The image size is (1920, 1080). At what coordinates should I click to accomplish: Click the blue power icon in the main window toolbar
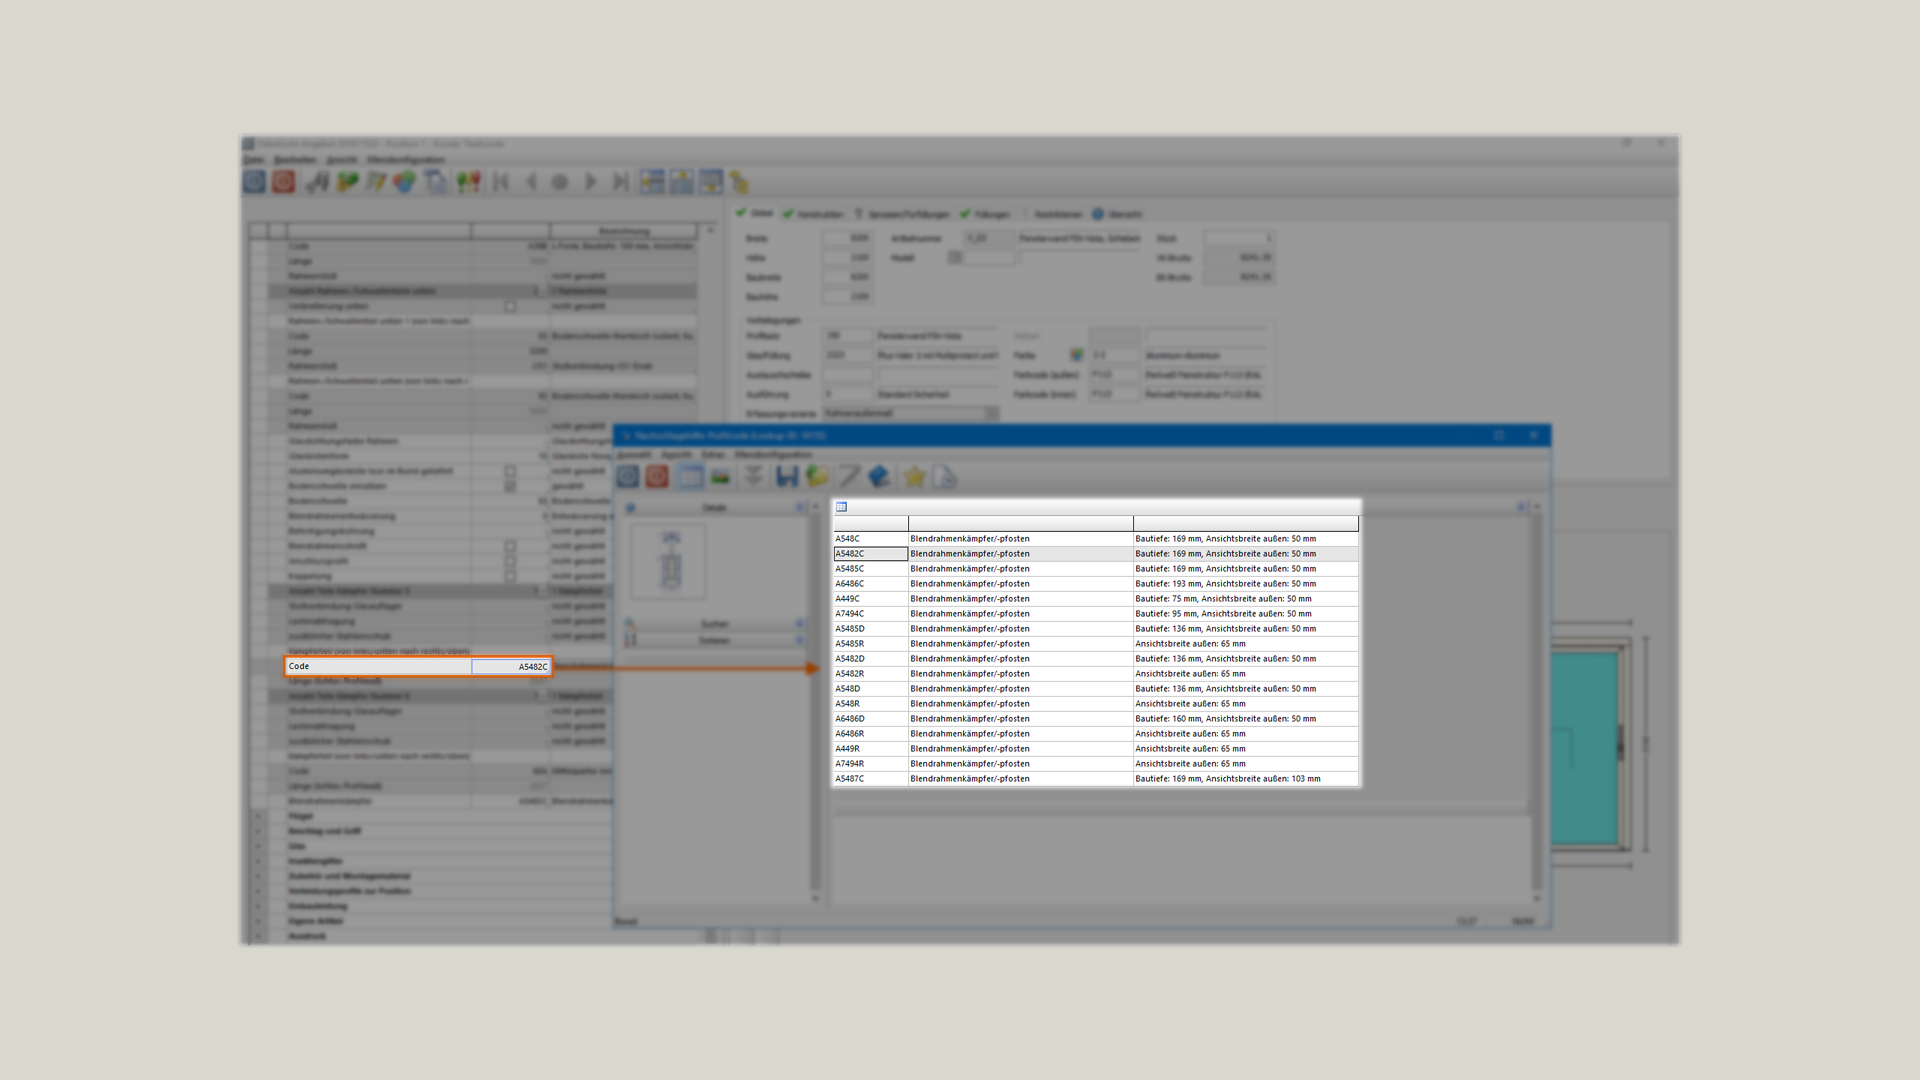pyautogui.click(x=255, y=181)
